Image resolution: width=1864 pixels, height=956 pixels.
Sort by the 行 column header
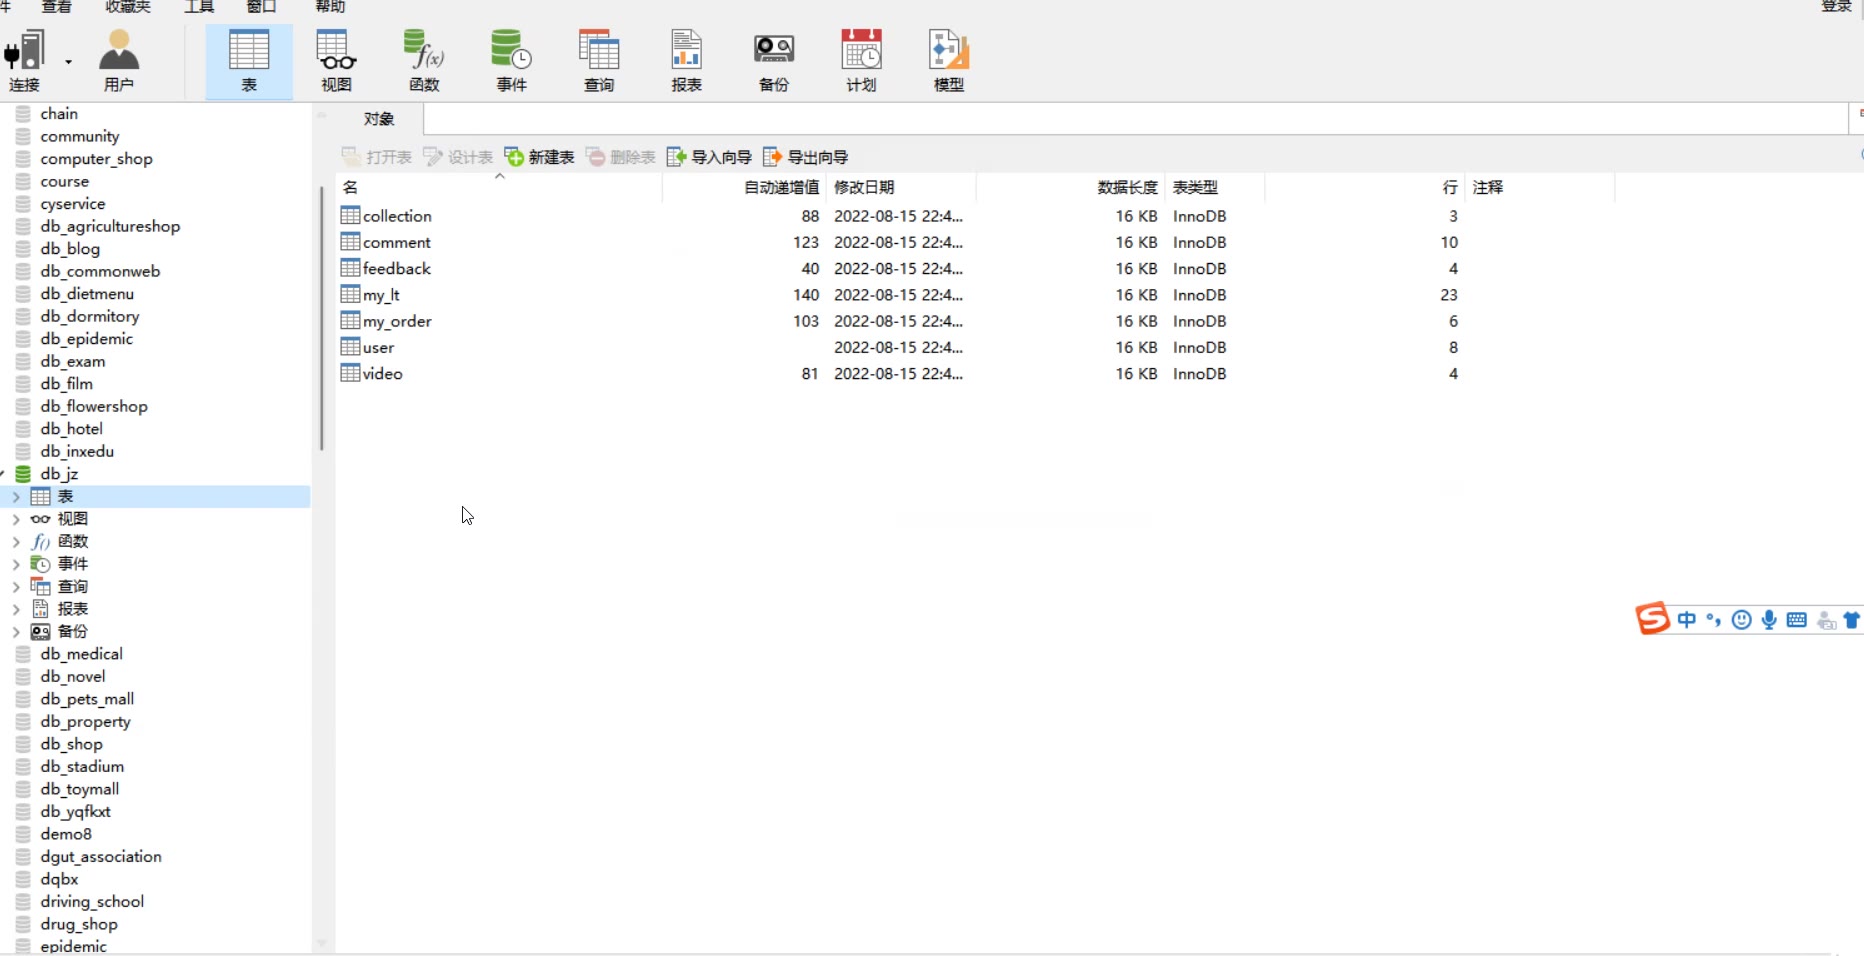point(1364,187)
